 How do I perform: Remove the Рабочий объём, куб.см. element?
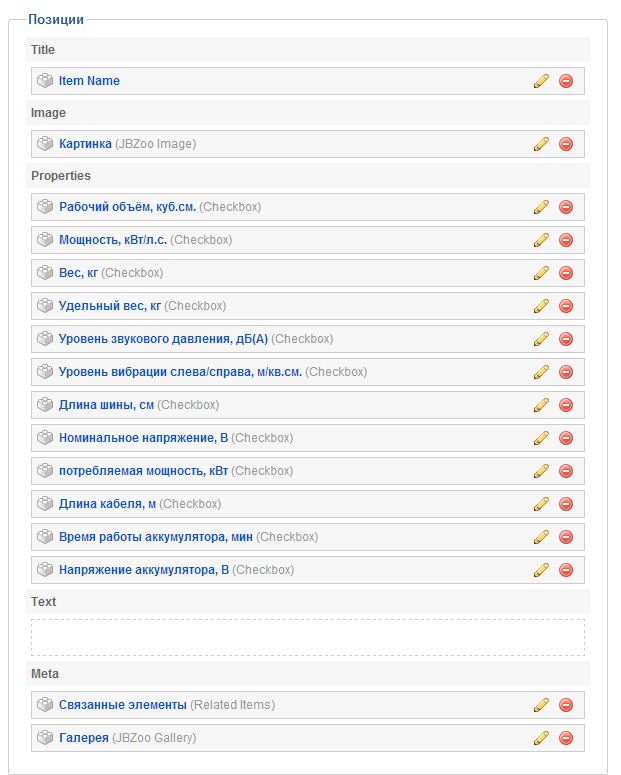(x=566, y=207)
